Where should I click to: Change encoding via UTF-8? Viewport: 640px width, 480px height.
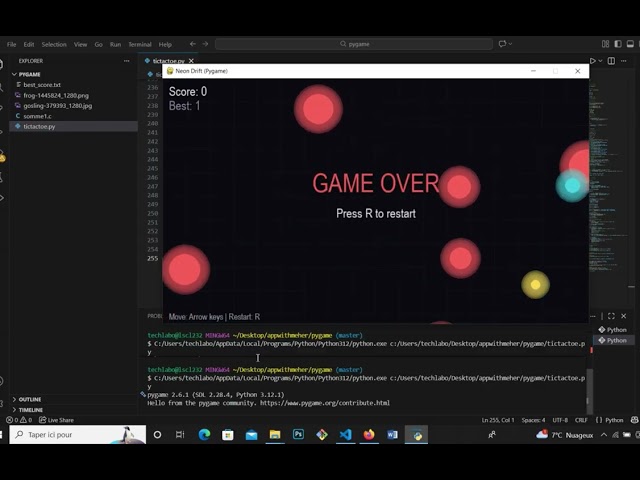coord(560,420)
